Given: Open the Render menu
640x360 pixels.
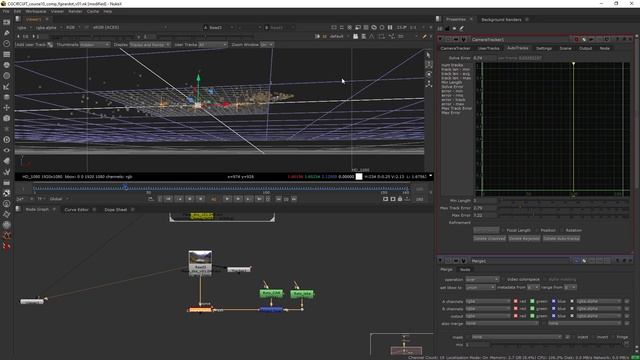Looking at the screenshot, I should [x=75, y=11].
